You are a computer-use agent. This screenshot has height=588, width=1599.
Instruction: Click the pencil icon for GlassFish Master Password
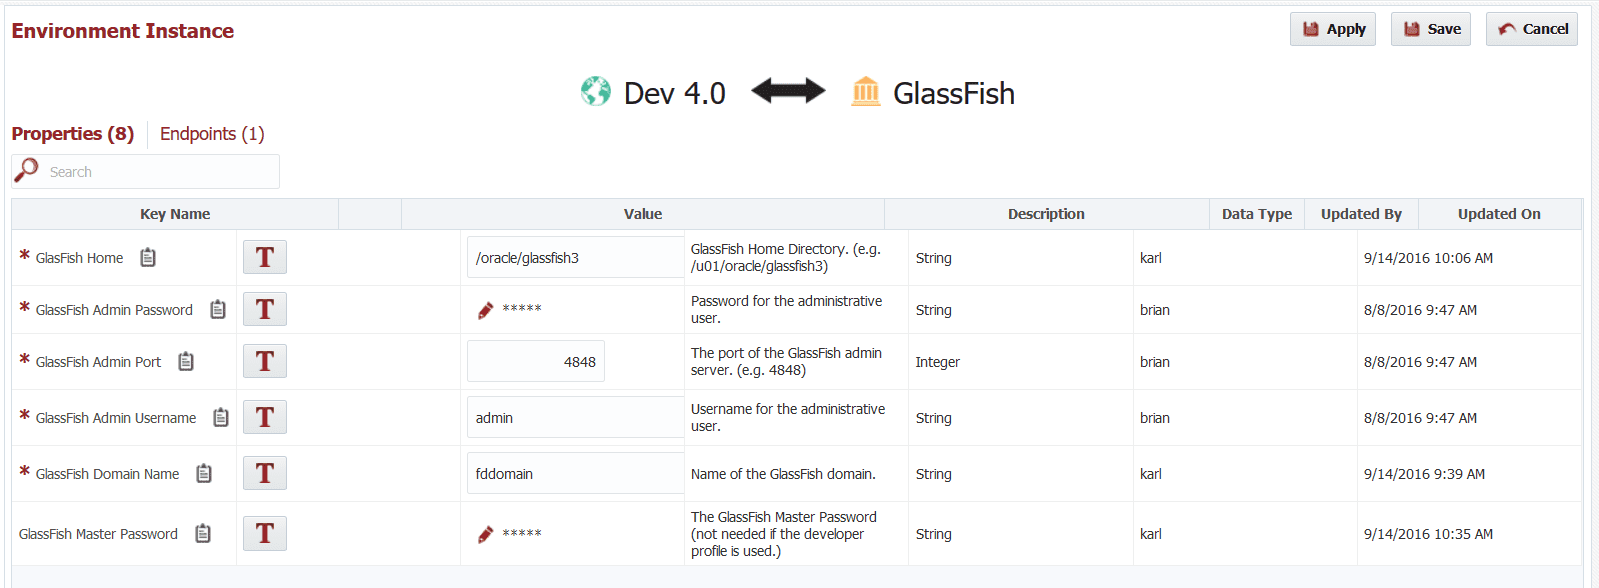click(x=484, y=533)
